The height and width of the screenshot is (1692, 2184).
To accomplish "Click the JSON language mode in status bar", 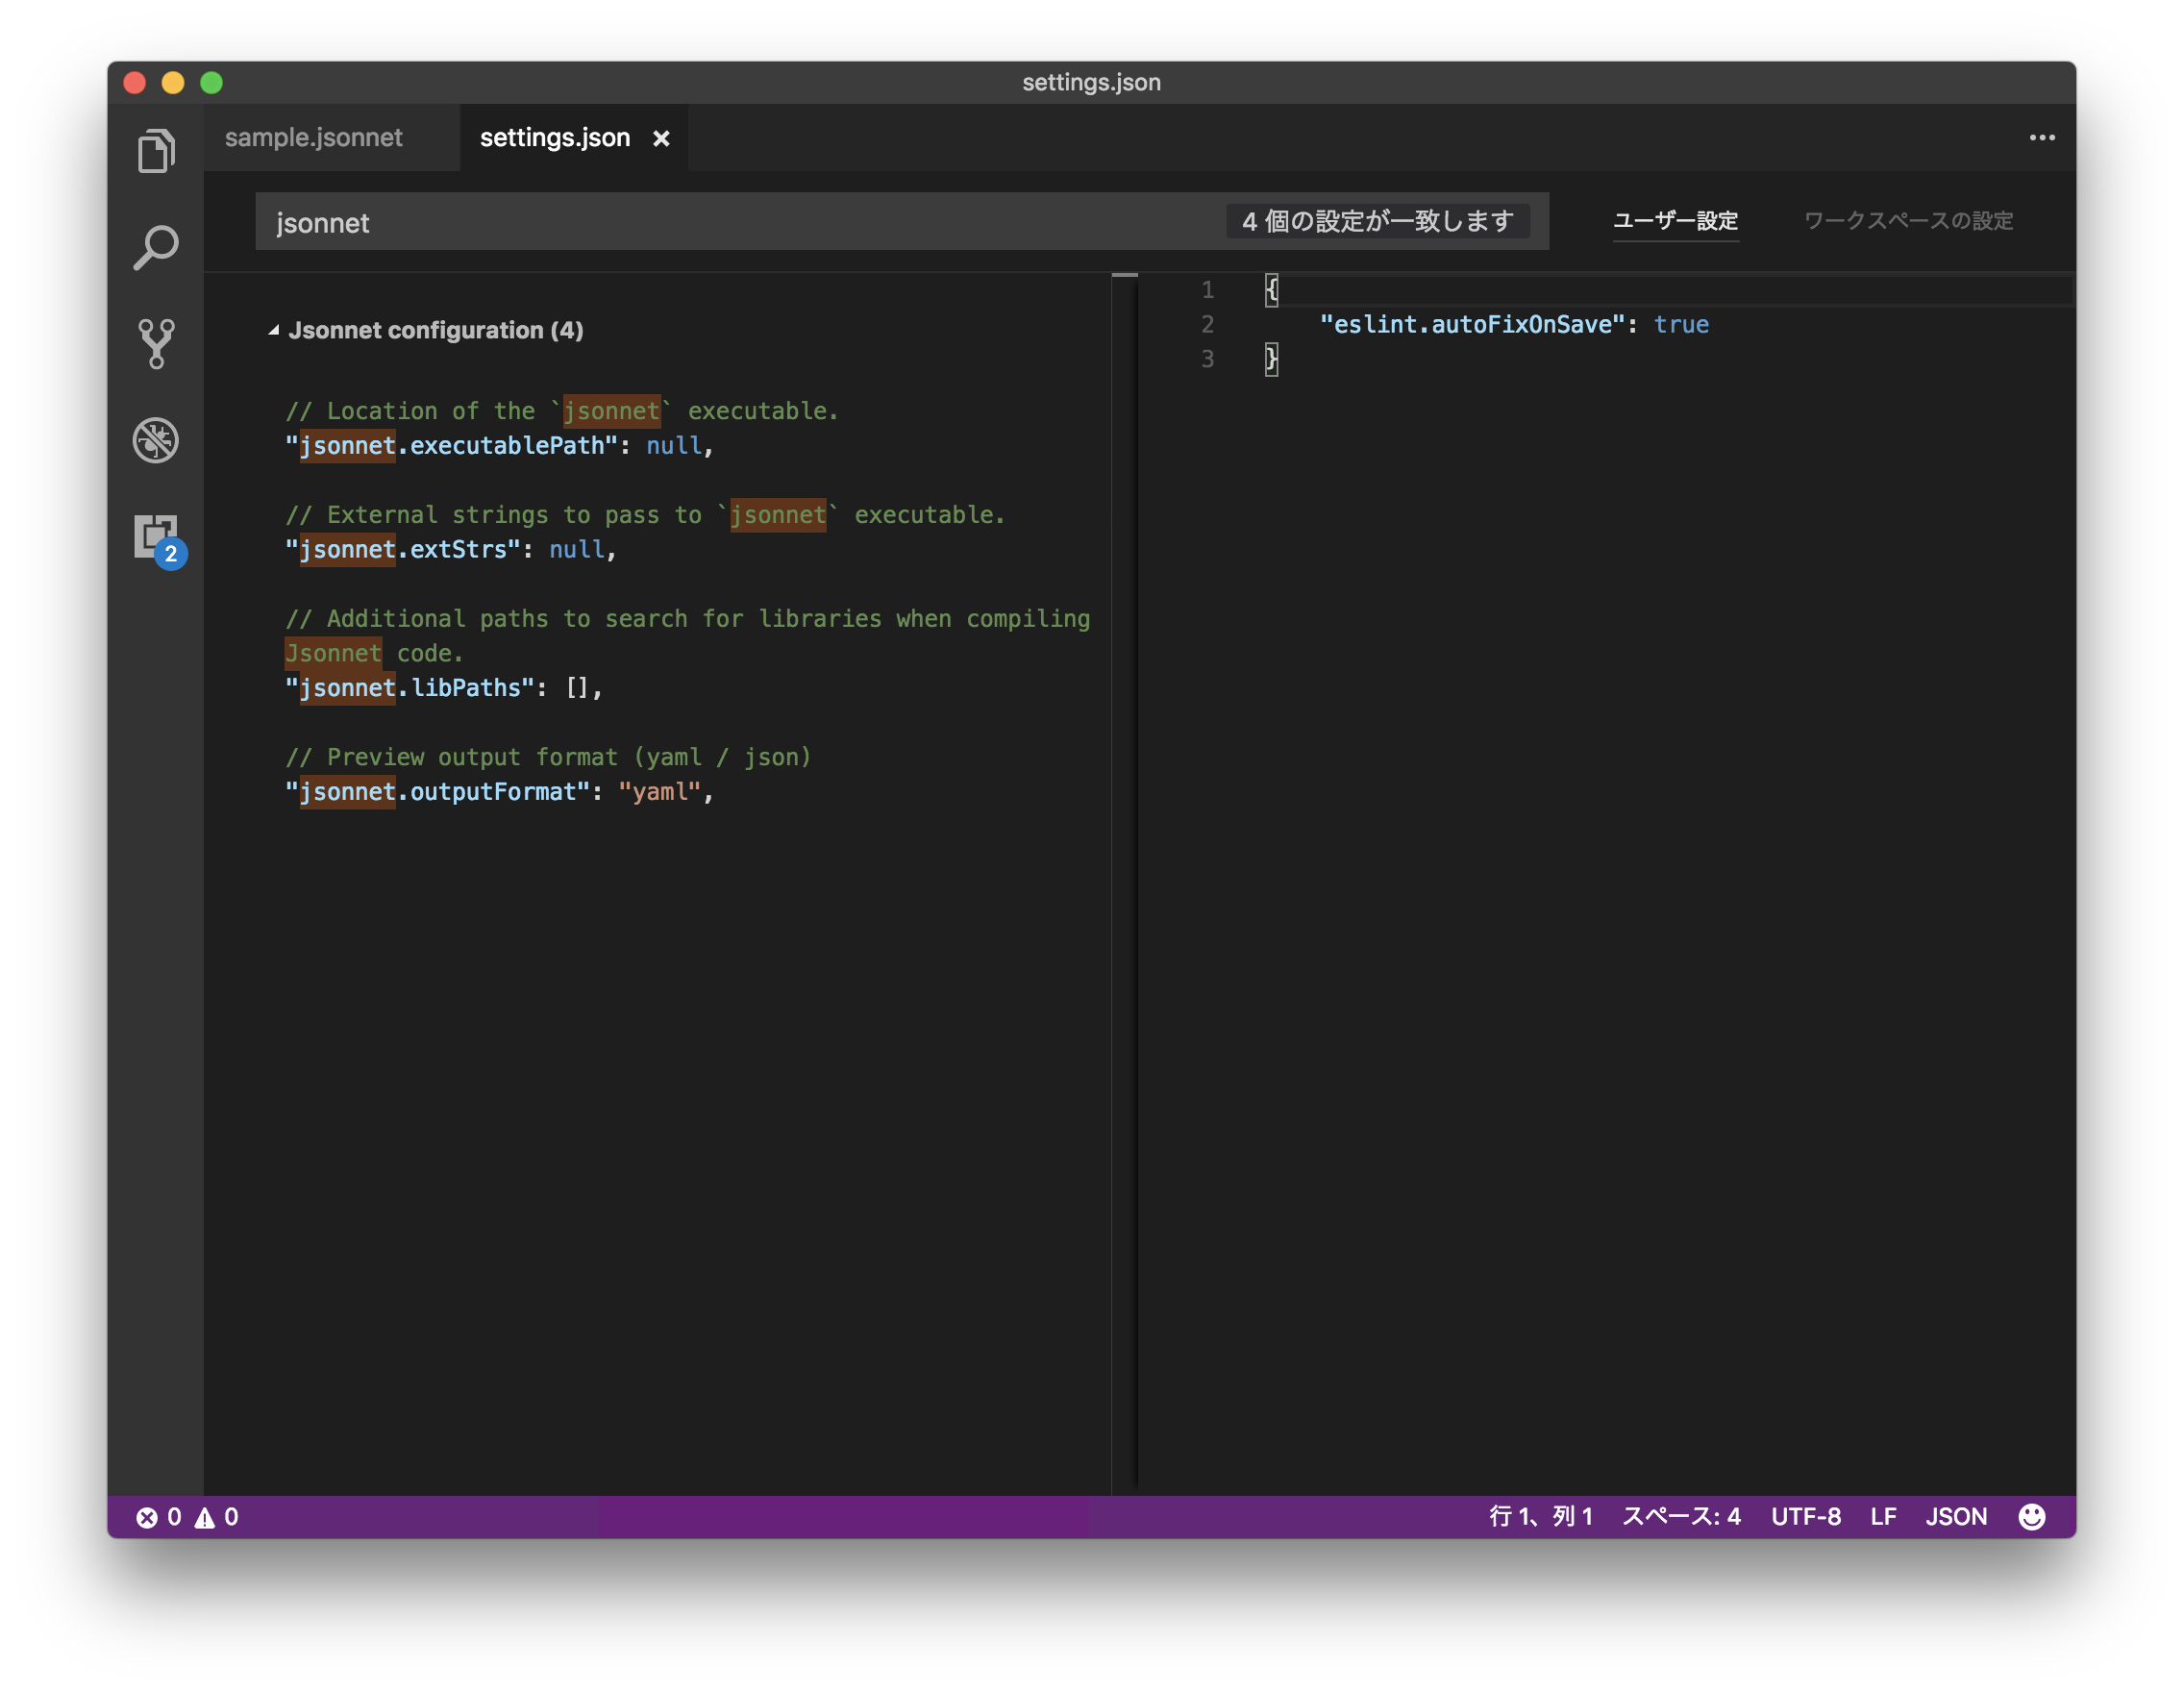I will (1956, 1516).
